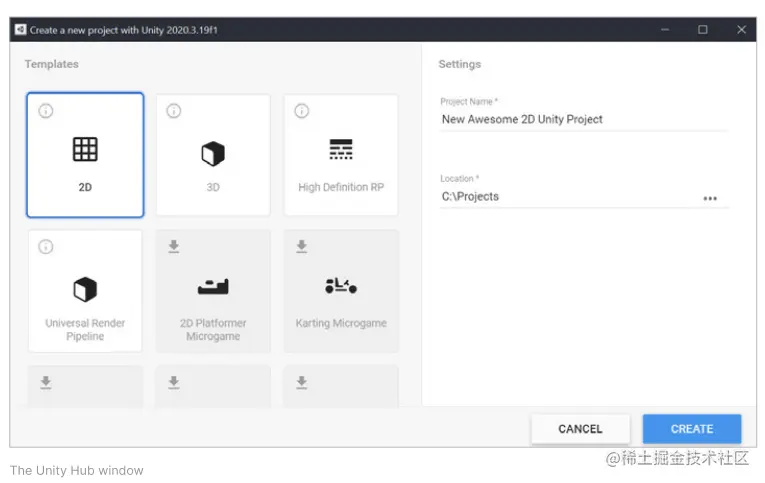The width and height of the screenshot is (765, 483).
Task: Select the 2D template card
Action: pyautogui.click(x=85, y=155)
